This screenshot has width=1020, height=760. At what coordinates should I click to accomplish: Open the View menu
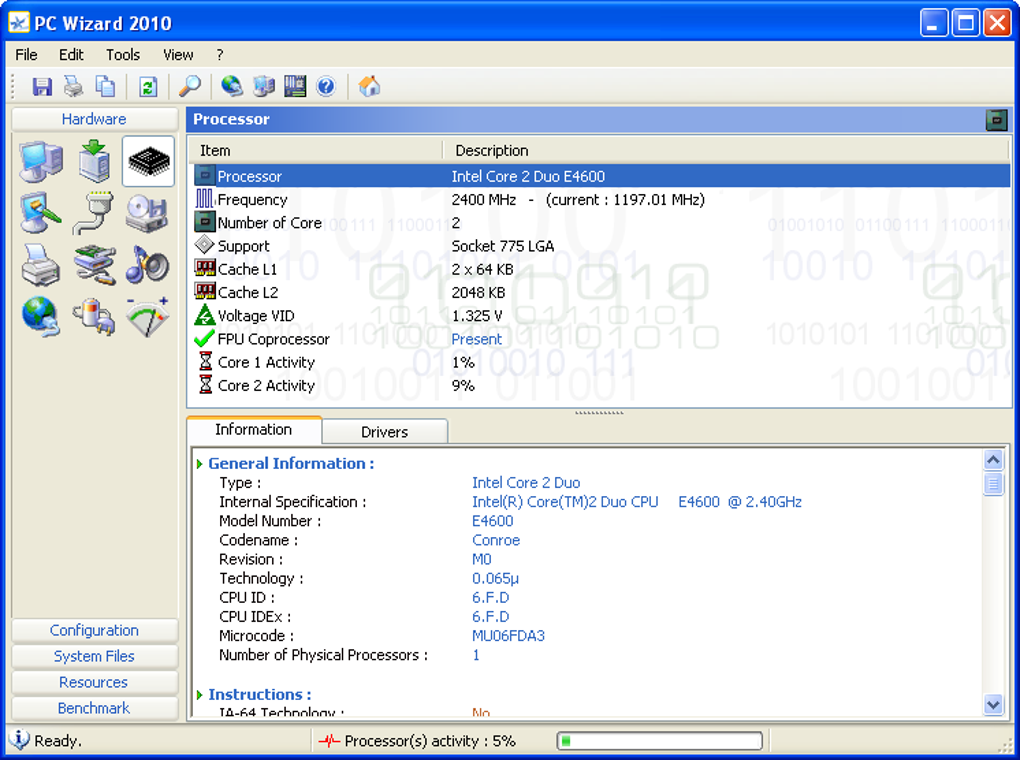tap(177, 55)
